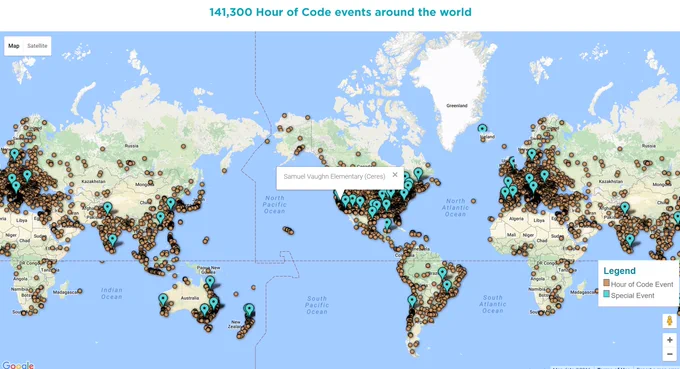
Task: Click the teal pin near the Gulf of Mexico
Action: click(x=387, y=223)
